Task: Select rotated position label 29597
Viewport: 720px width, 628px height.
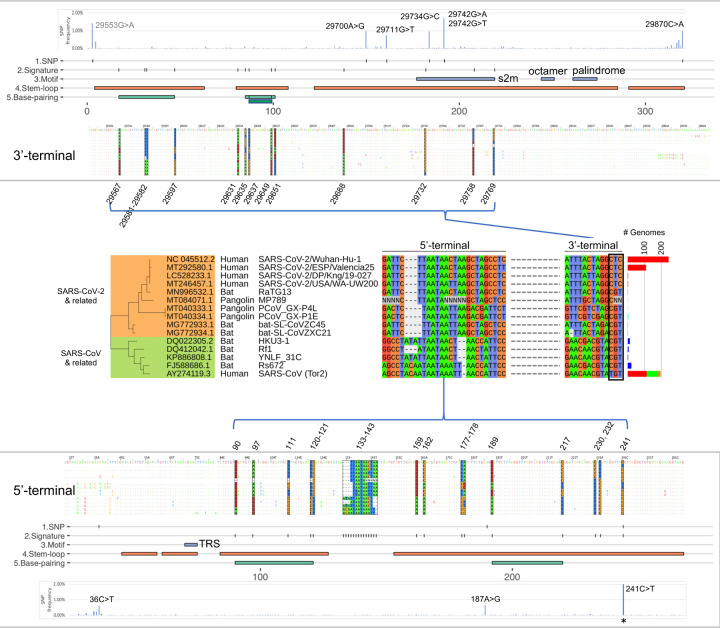Action: (x=169, y=193)
